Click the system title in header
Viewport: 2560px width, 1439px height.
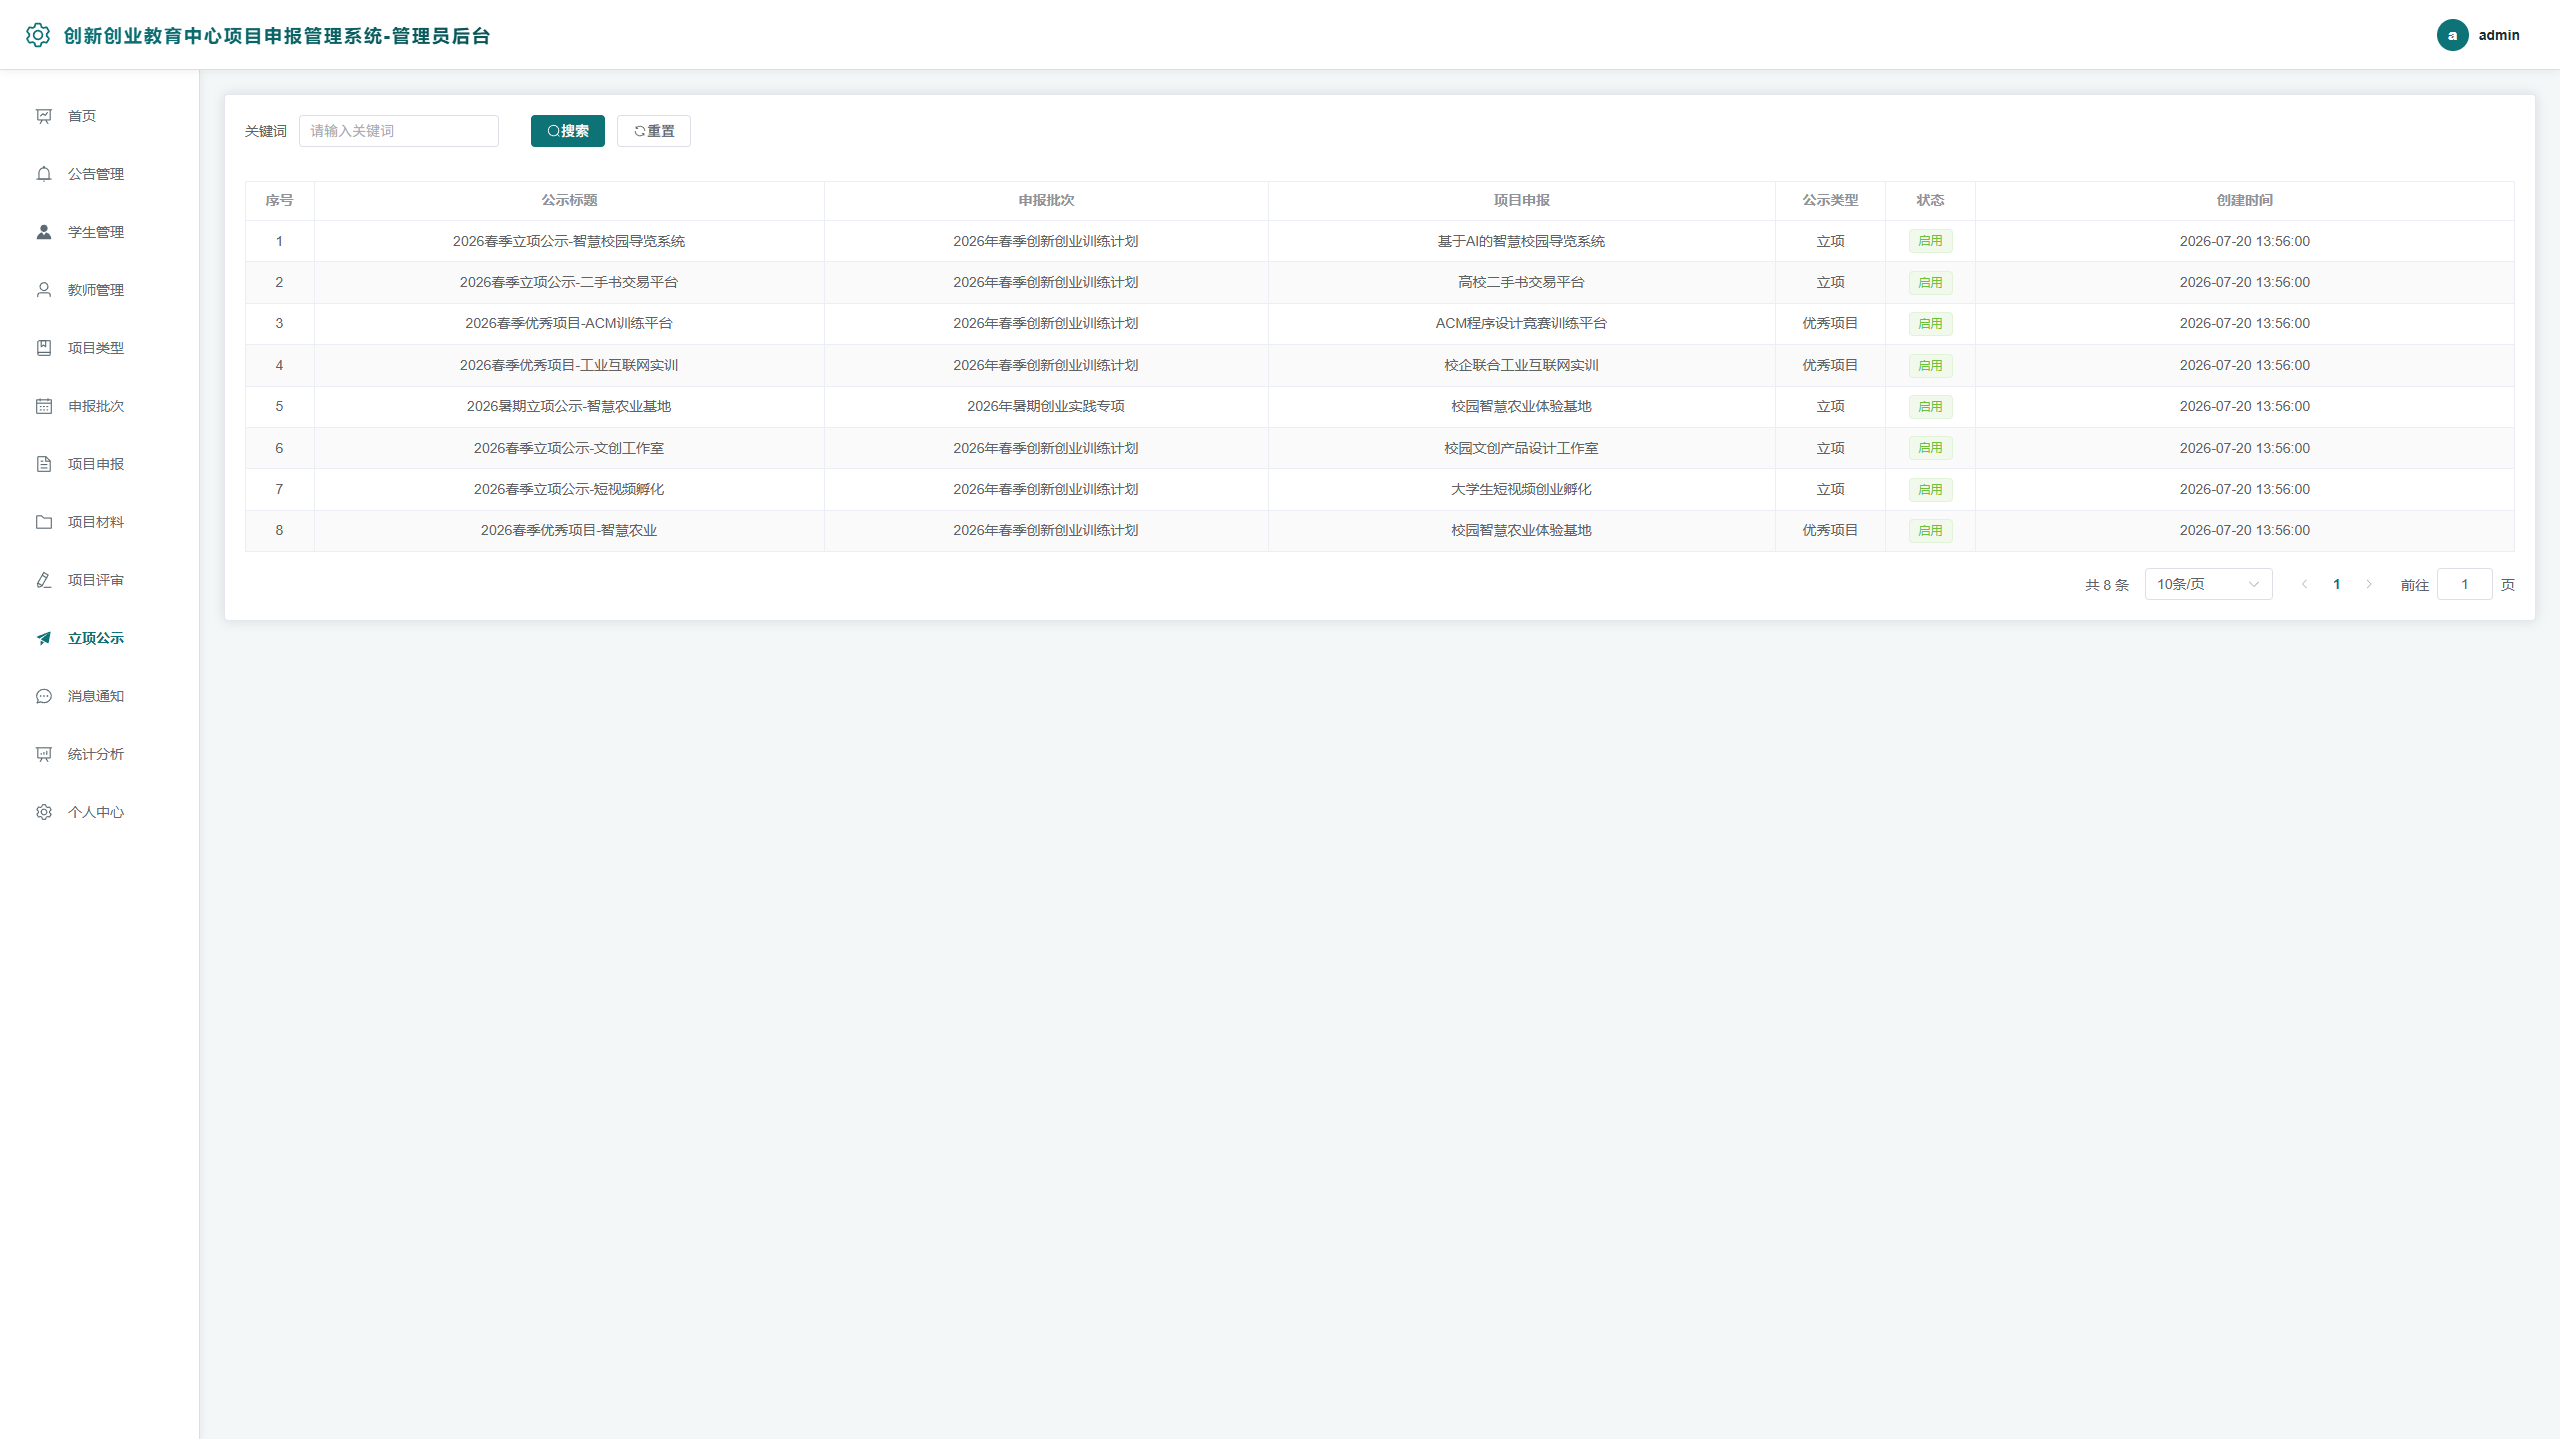point(277,36)
